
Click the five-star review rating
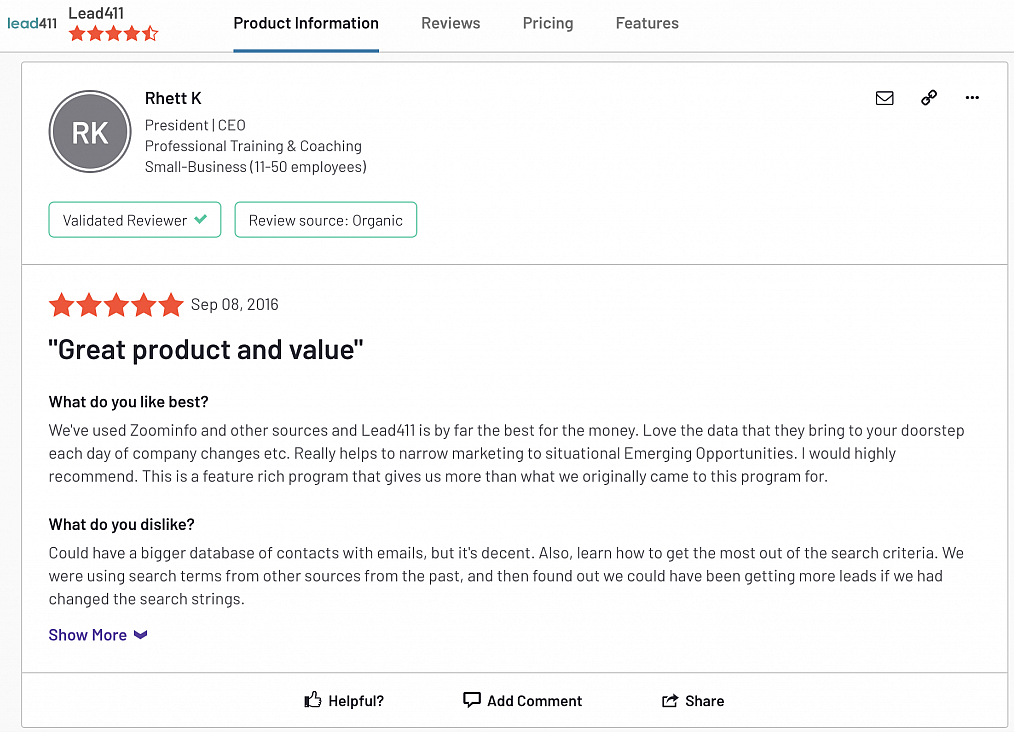(116, 305)
